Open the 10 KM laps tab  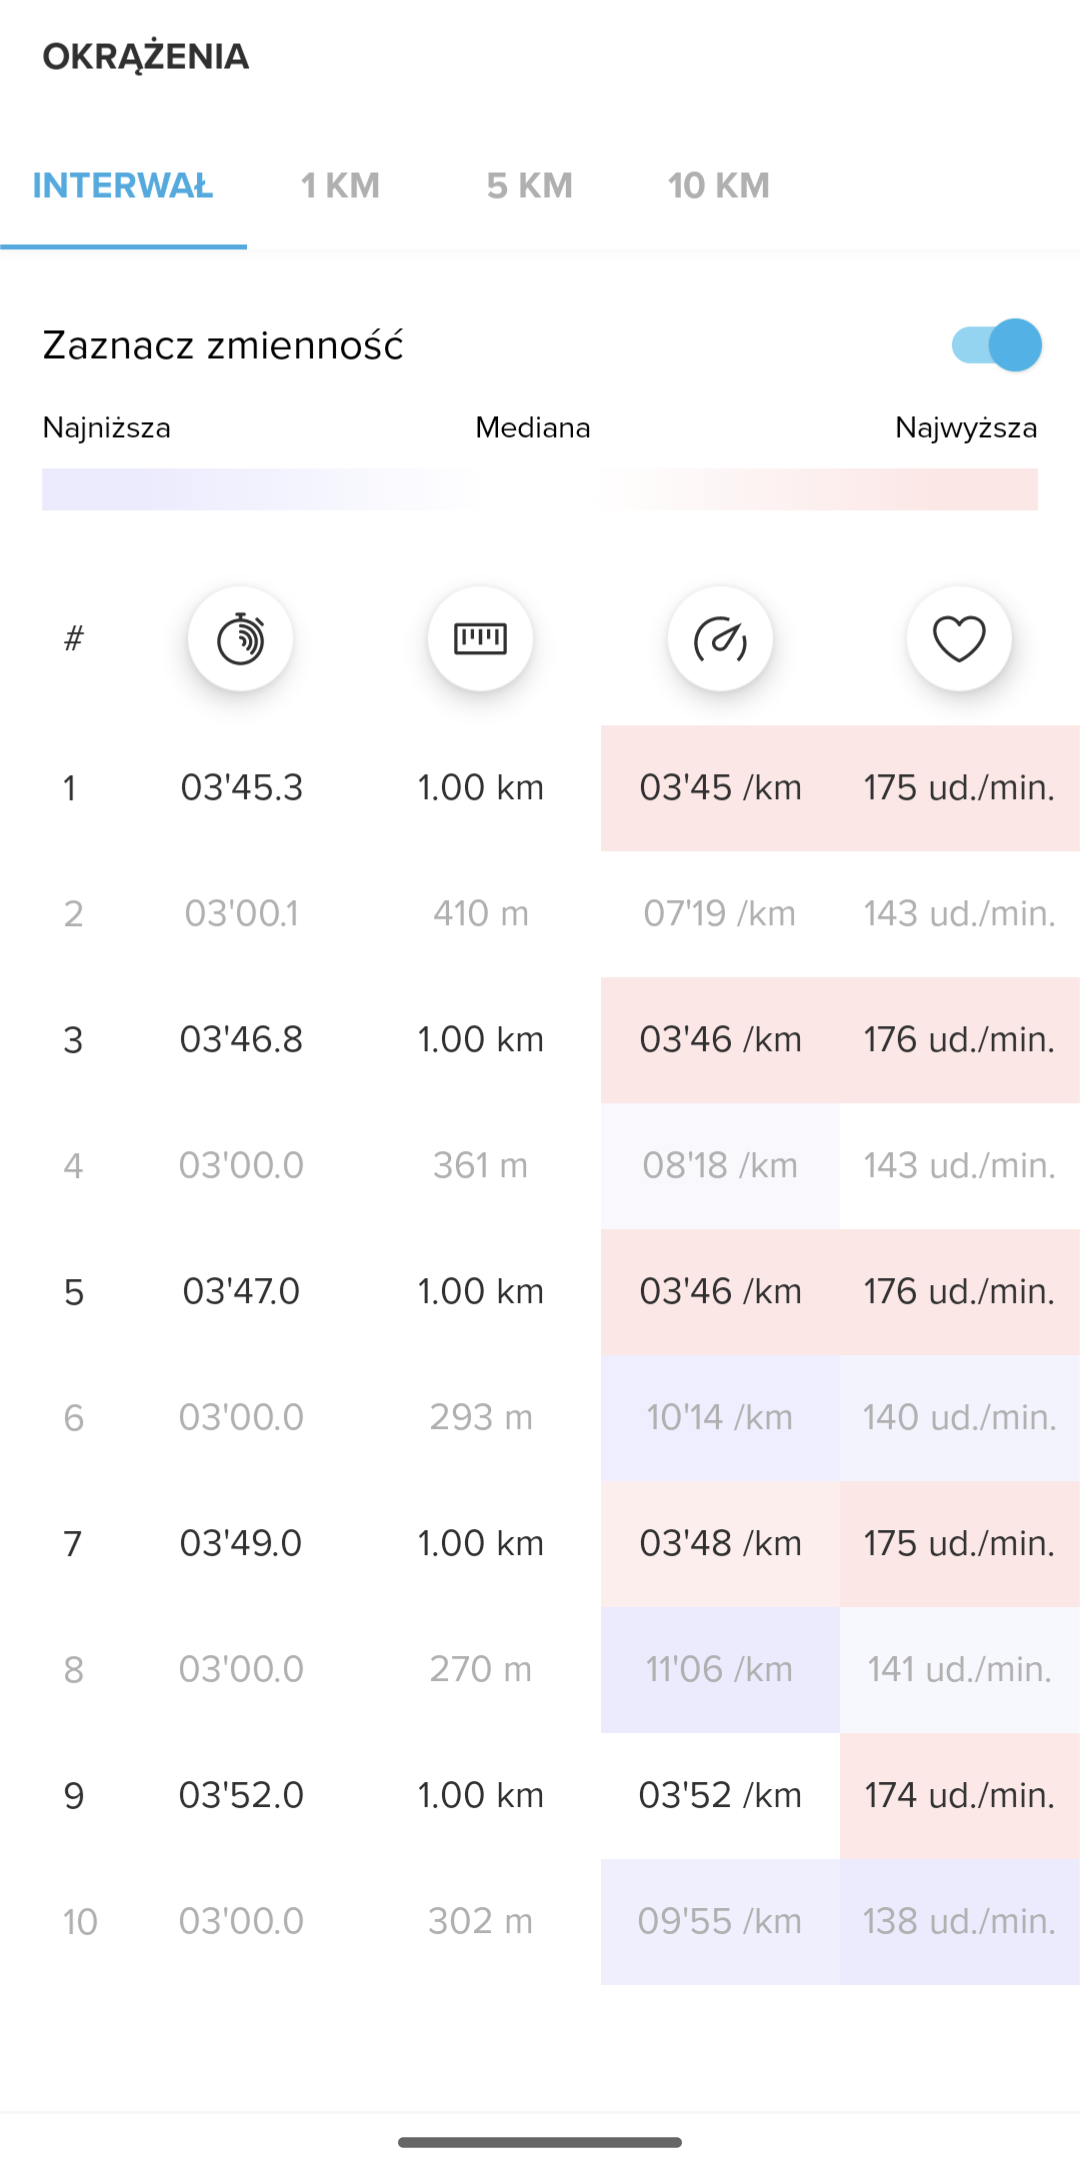tap(718, 186)
